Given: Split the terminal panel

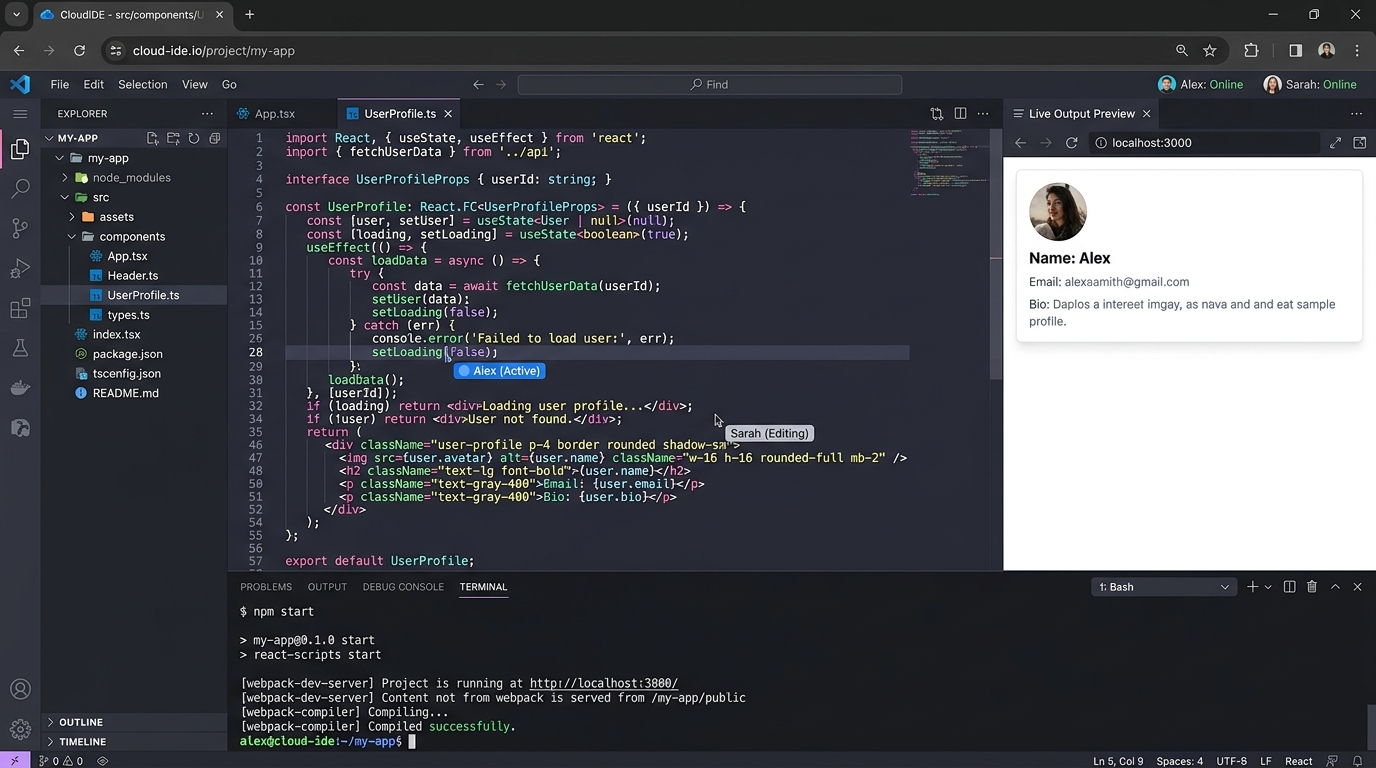Looking at the screenshot, I should coord(1289,587).
